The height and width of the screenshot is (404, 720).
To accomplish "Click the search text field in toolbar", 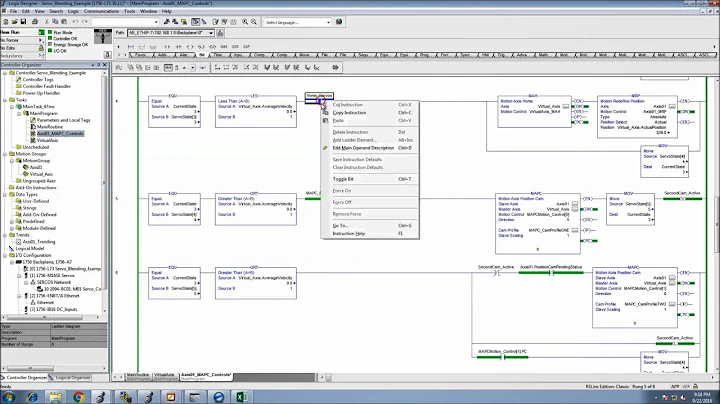I will tap(125, 22).
